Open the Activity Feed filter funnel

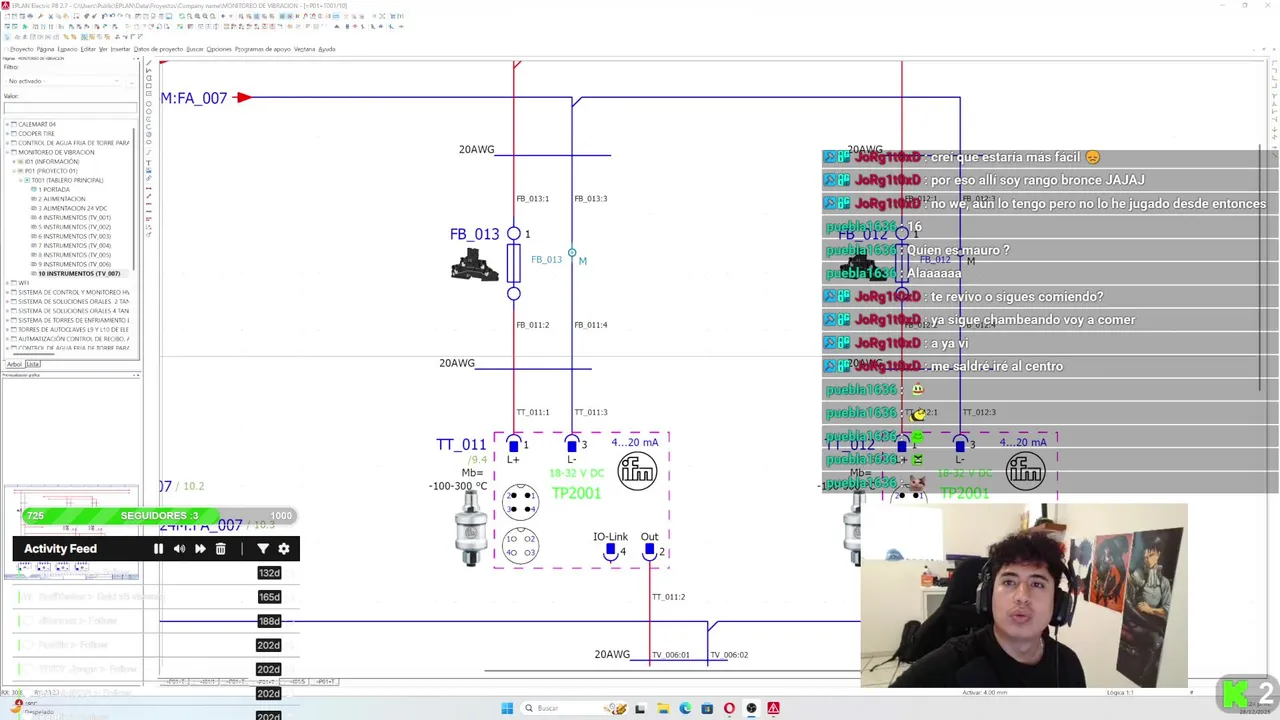(263, 548)
